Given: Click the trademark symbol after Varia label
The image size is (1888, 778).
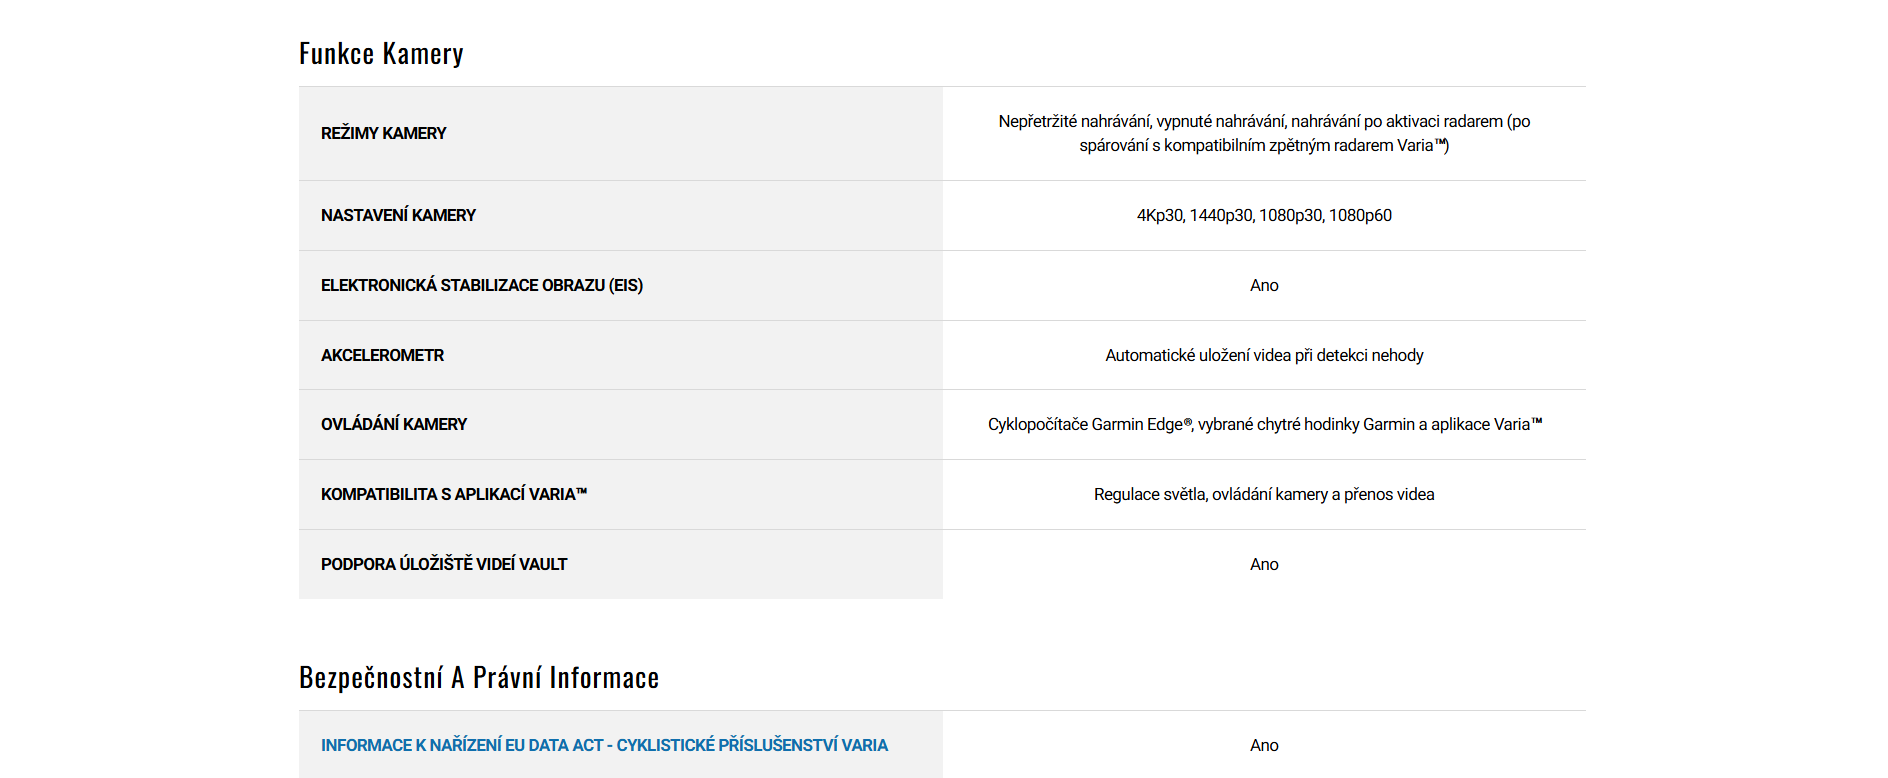Looking at the screenshot, I should click(x=582, y=491).
